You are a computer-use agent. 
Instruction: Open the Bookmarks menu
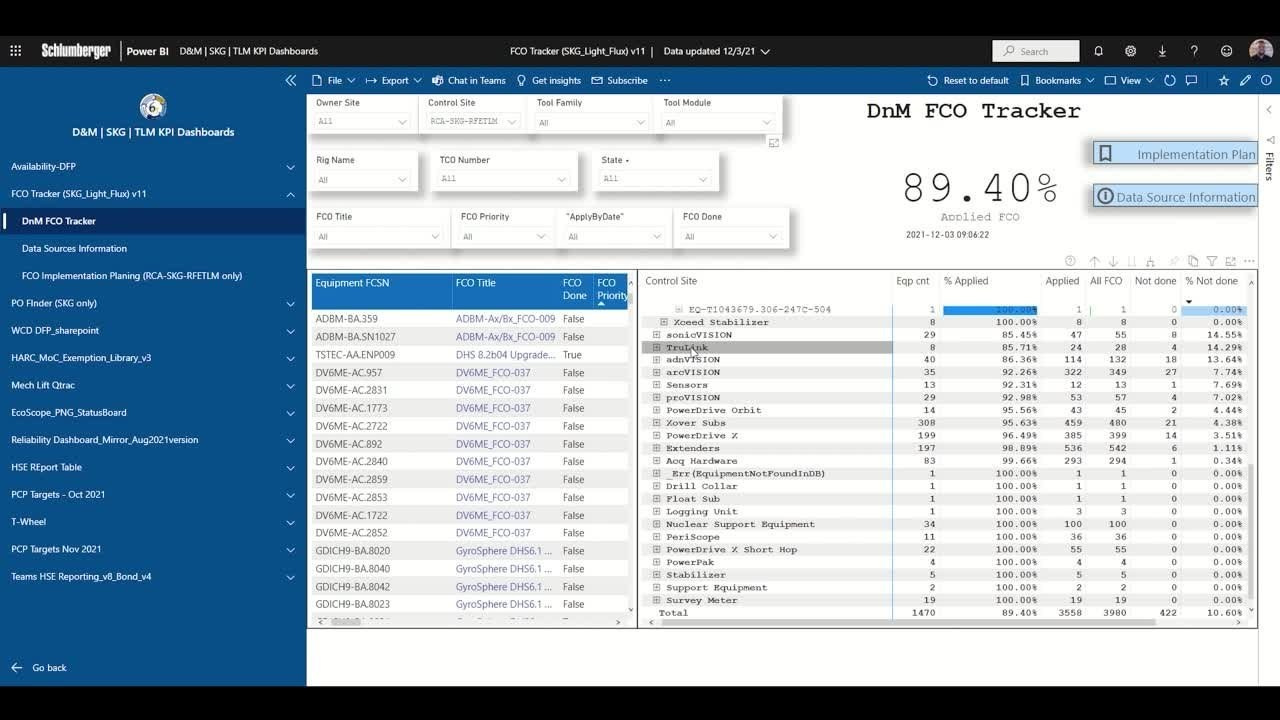[1057, 80]
